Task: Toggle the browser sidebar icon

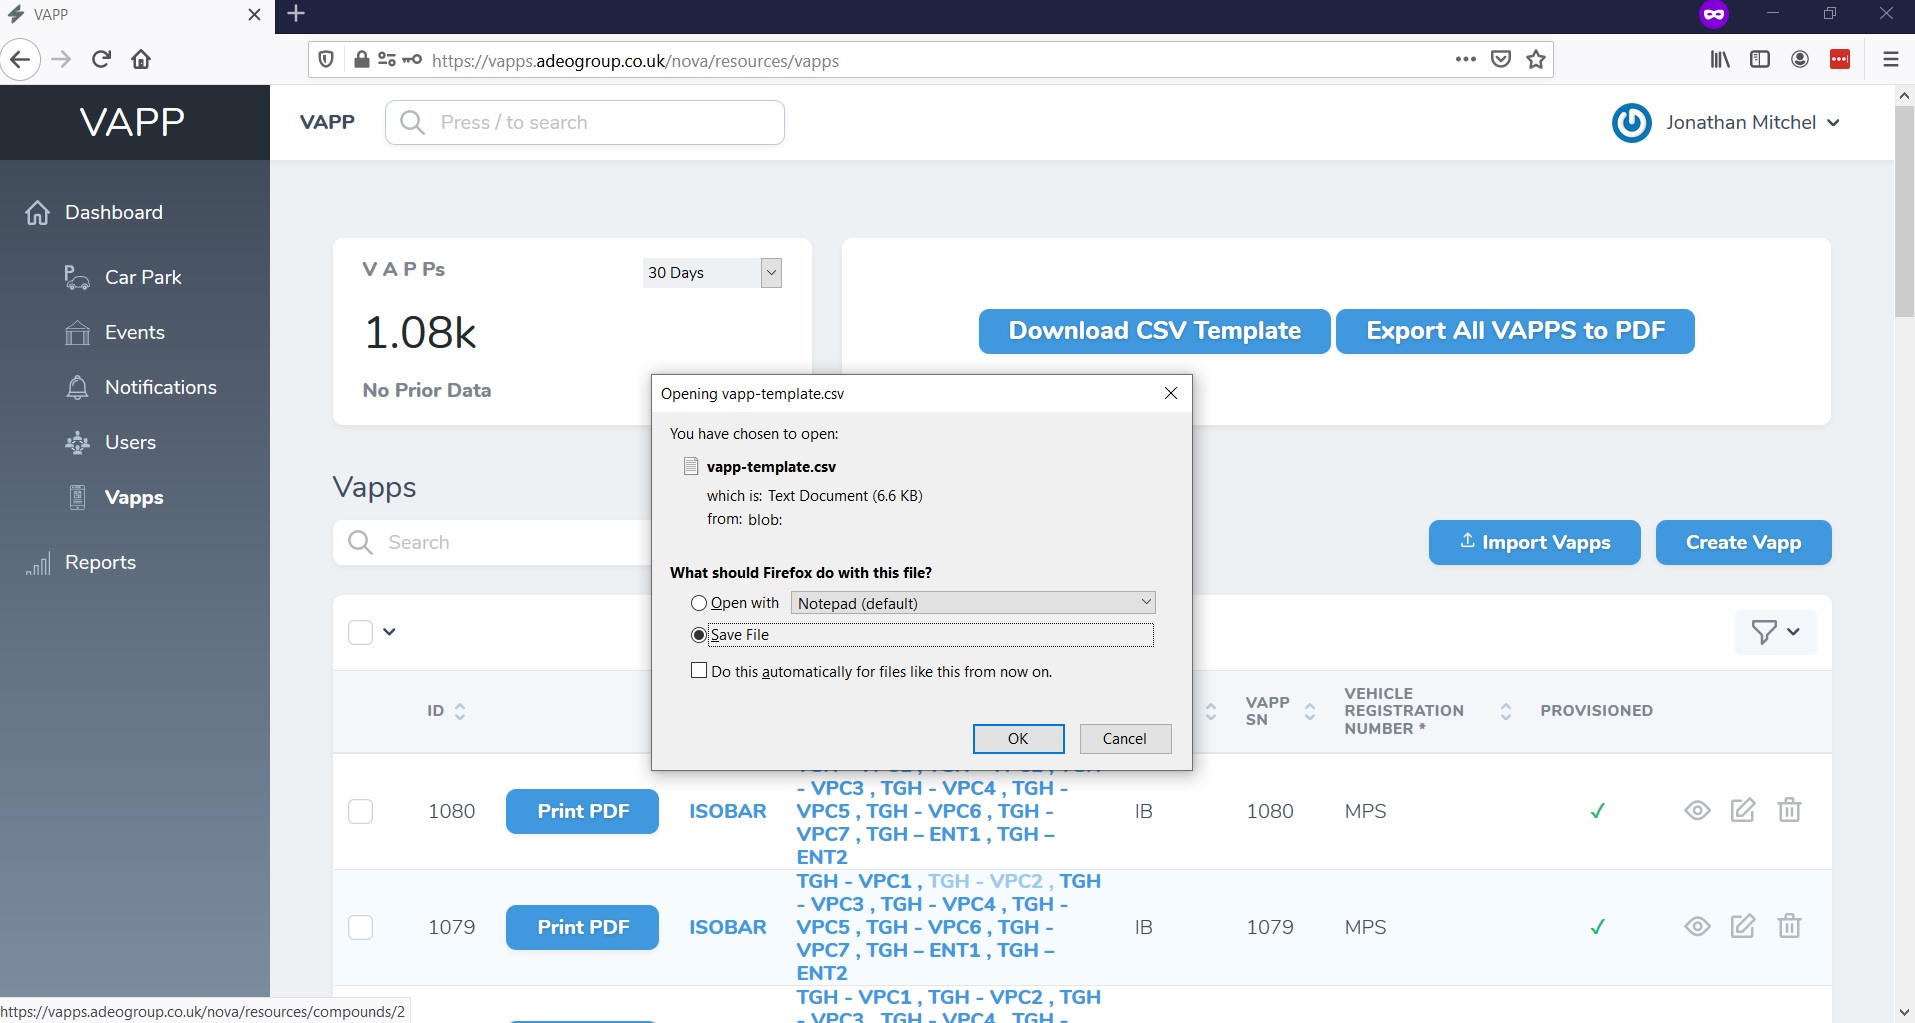Action: (1760, 59)
